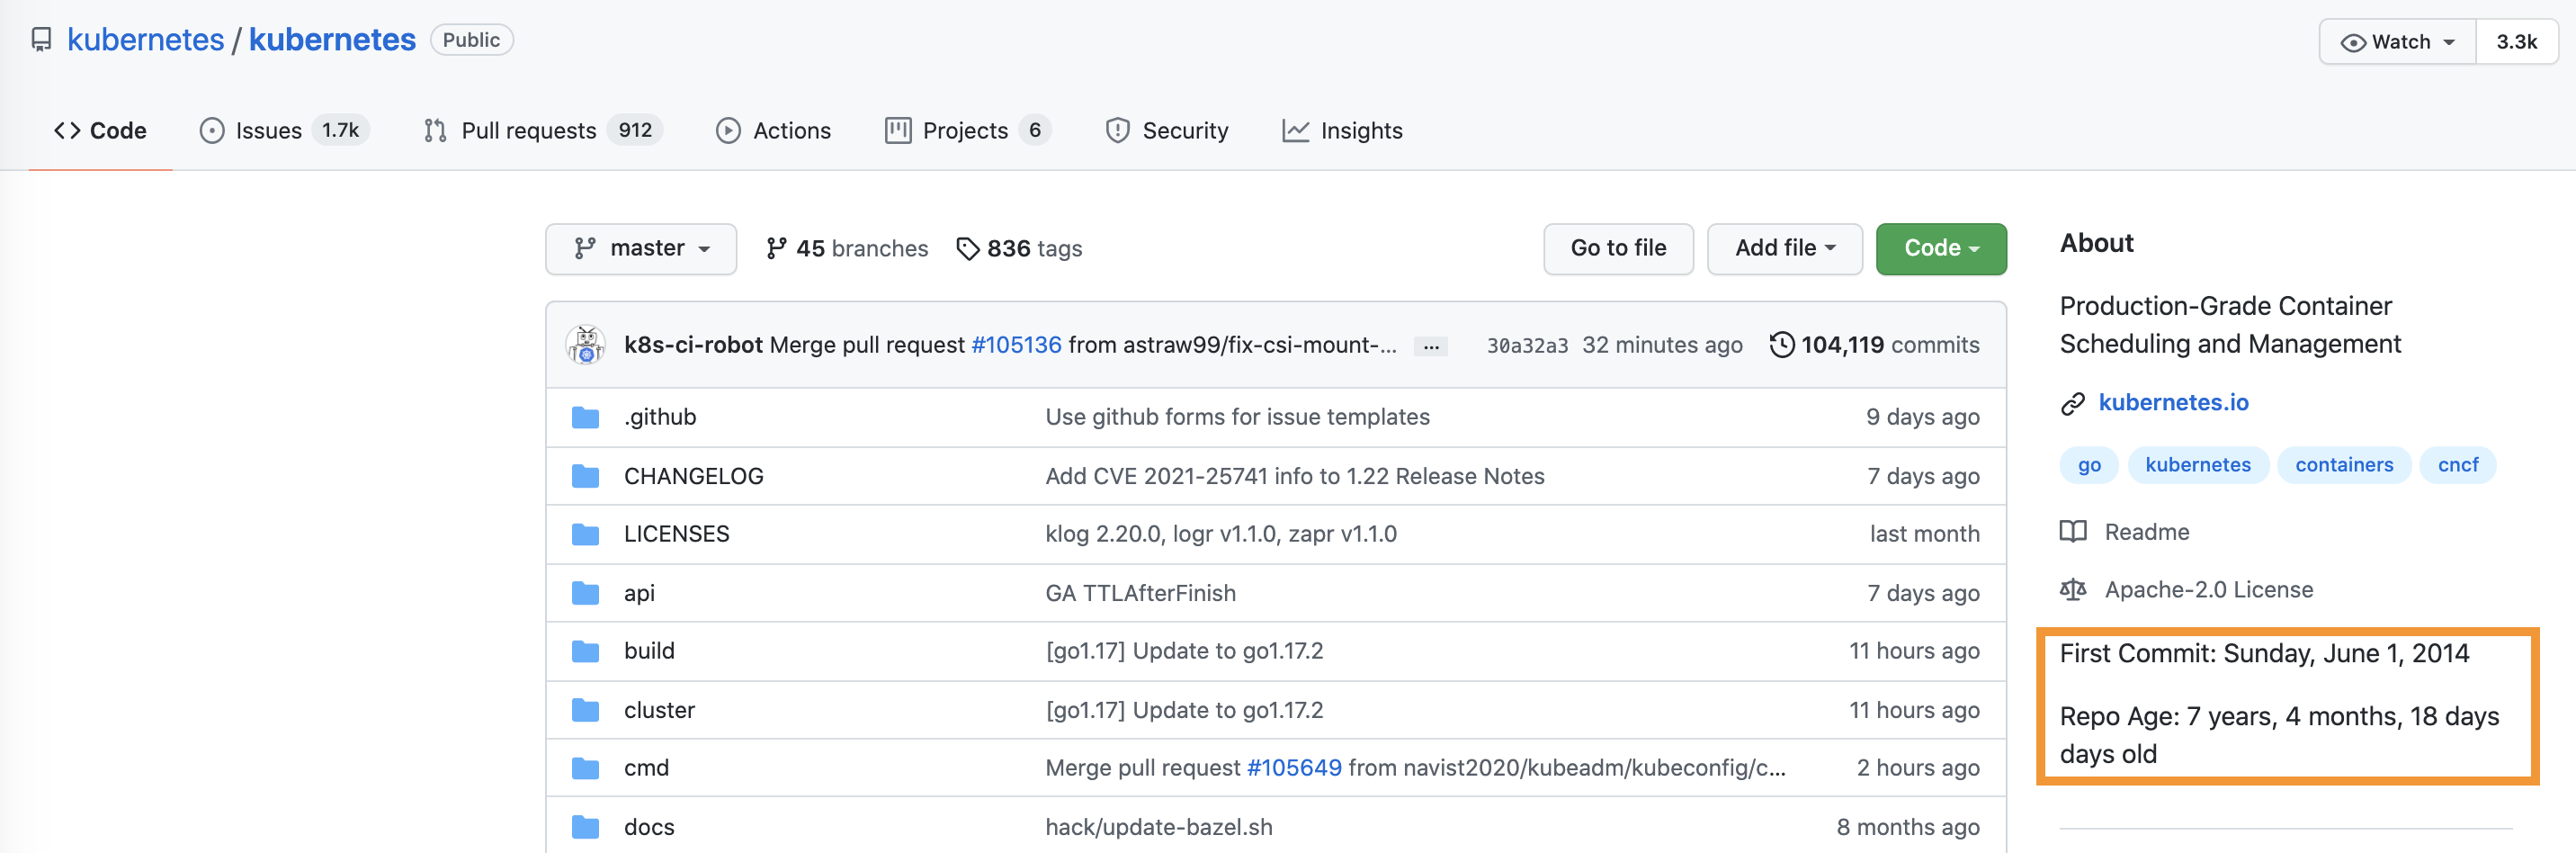Viewport: 2576px width, 853px height.
Task: Open the Watch dropdown
Action: click(2397, 42)
